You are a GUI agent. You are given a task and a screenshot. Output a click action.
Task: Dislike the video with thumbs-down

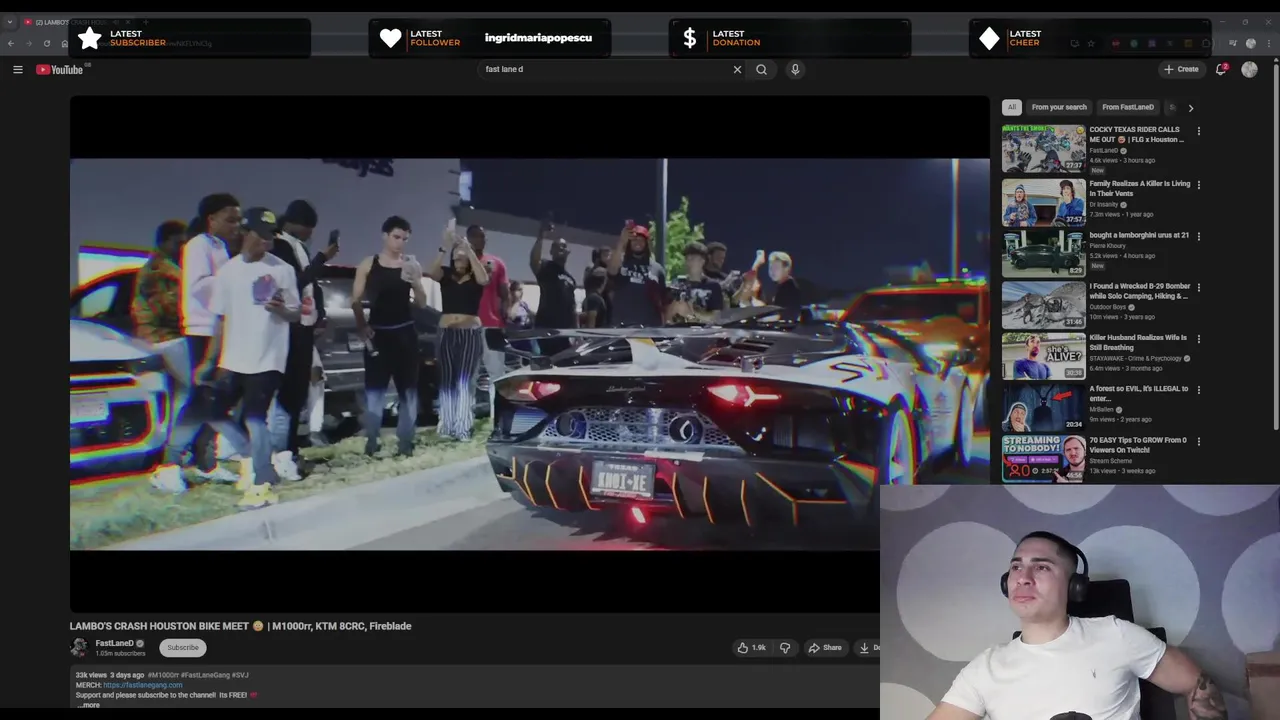click(x=785, y=647)
